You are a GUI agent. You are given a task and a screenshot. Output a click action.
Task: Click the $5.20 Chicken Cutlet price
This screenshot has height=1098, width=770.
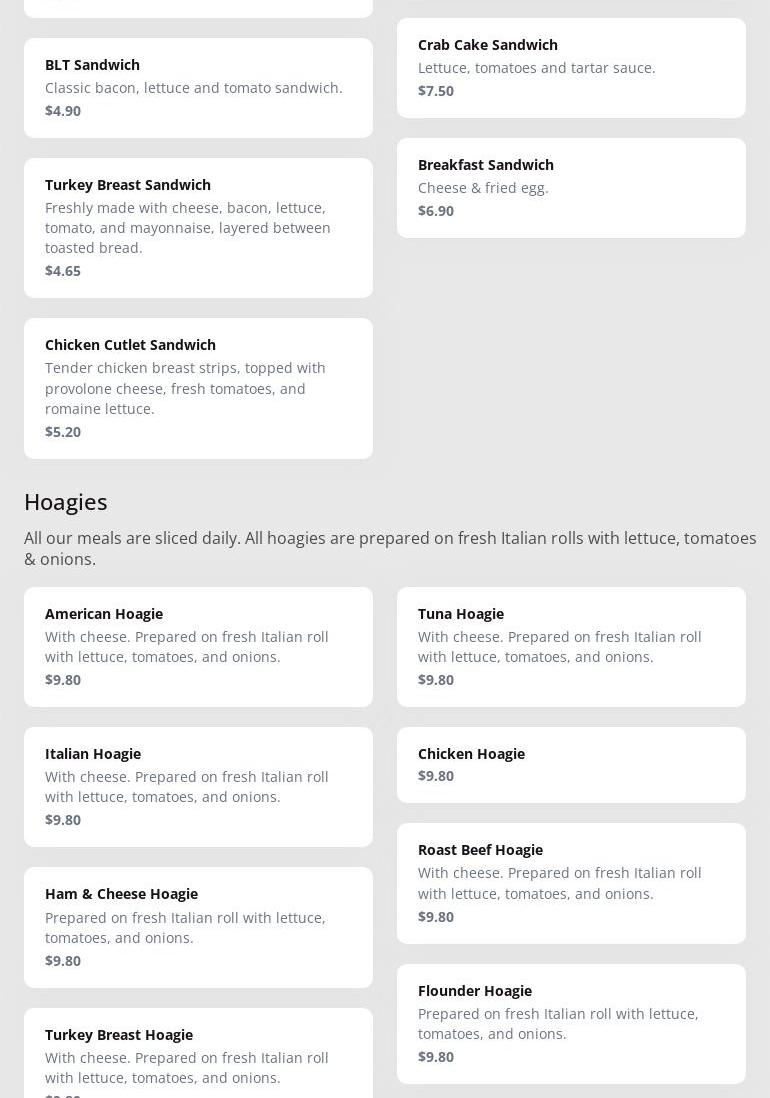(63, 432)
